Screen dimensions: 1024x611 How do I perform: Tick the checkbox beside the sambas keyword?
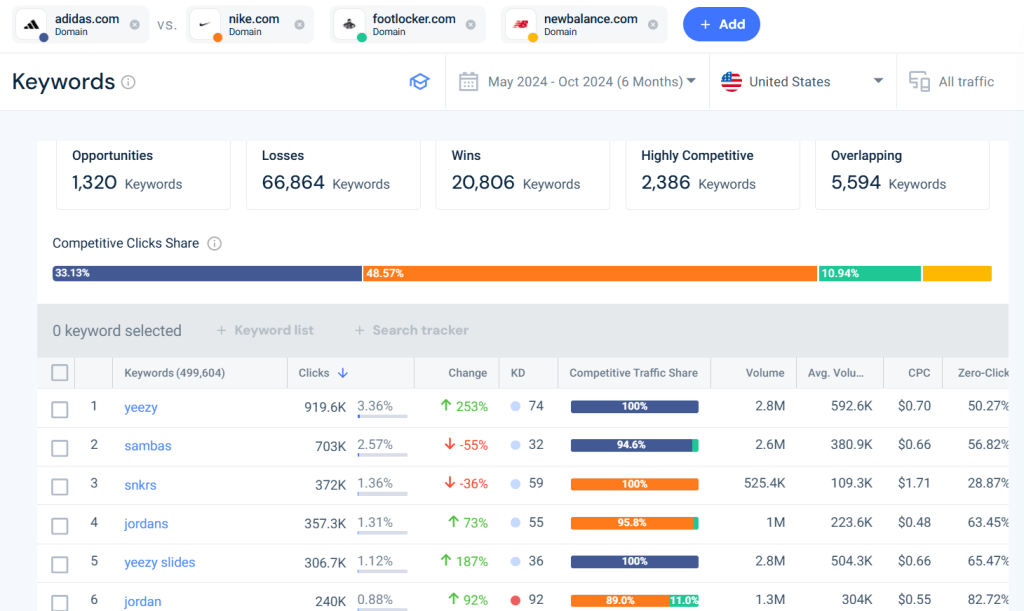coord(59,448)
